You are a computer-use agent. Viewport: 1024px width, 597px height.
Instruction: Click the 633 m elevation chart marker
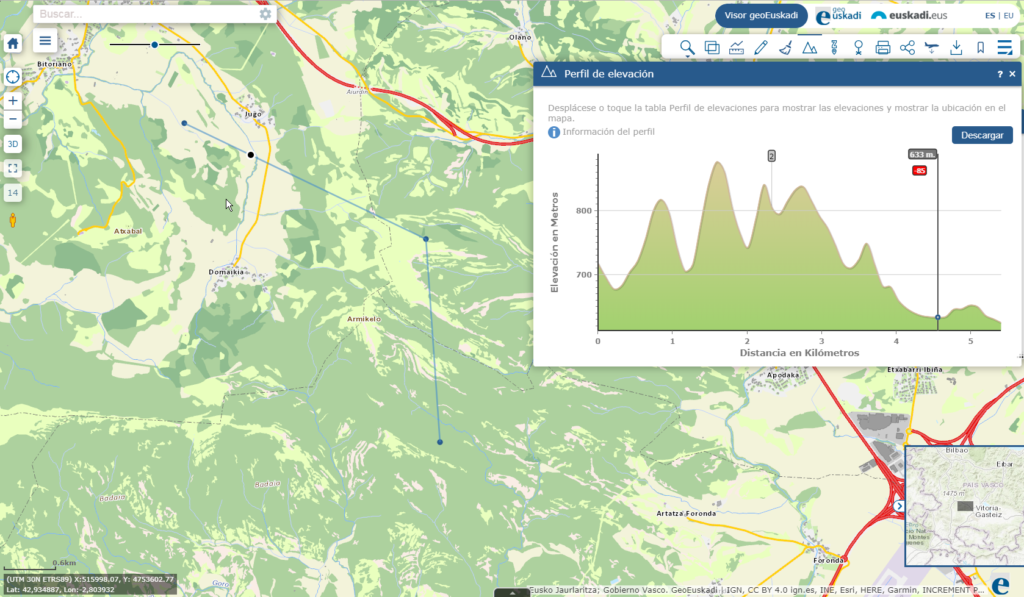[922, 155]
